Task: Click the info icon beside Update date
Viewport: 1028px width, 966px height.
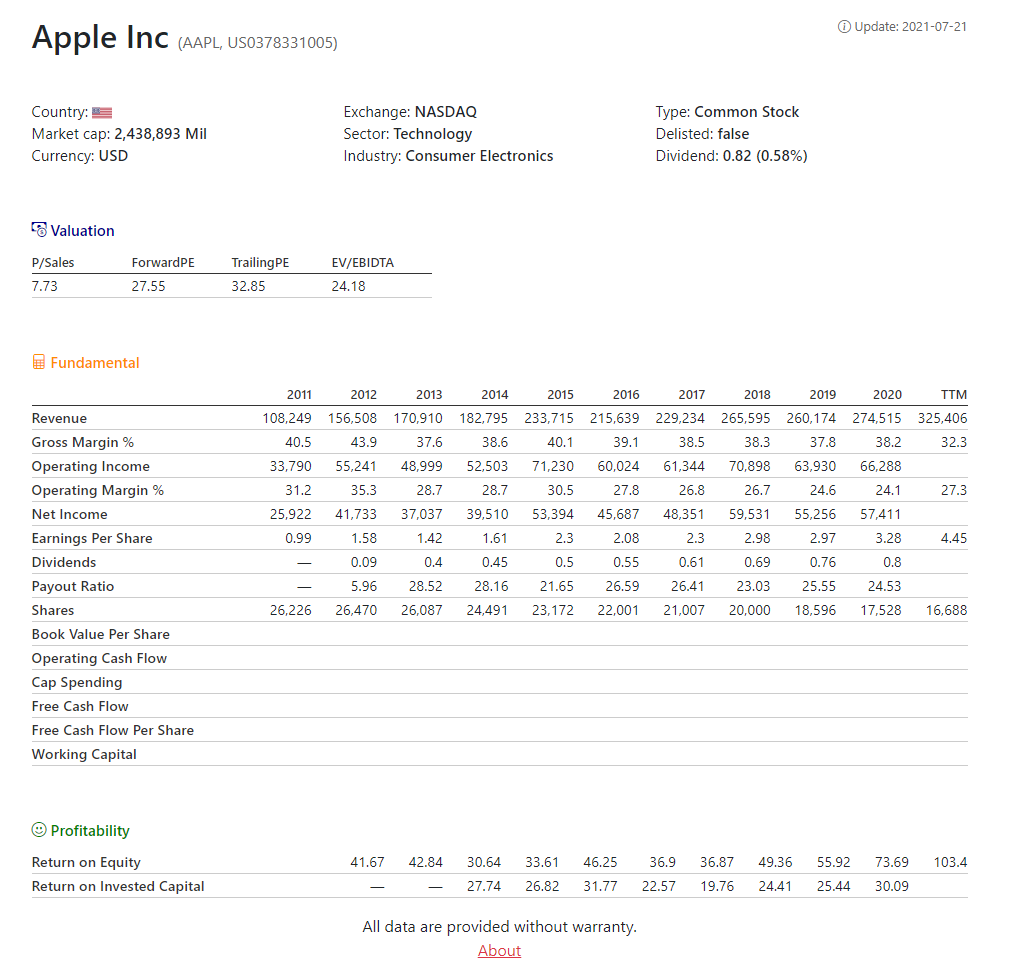Action: pyautogui.click(x=844, y=26)
